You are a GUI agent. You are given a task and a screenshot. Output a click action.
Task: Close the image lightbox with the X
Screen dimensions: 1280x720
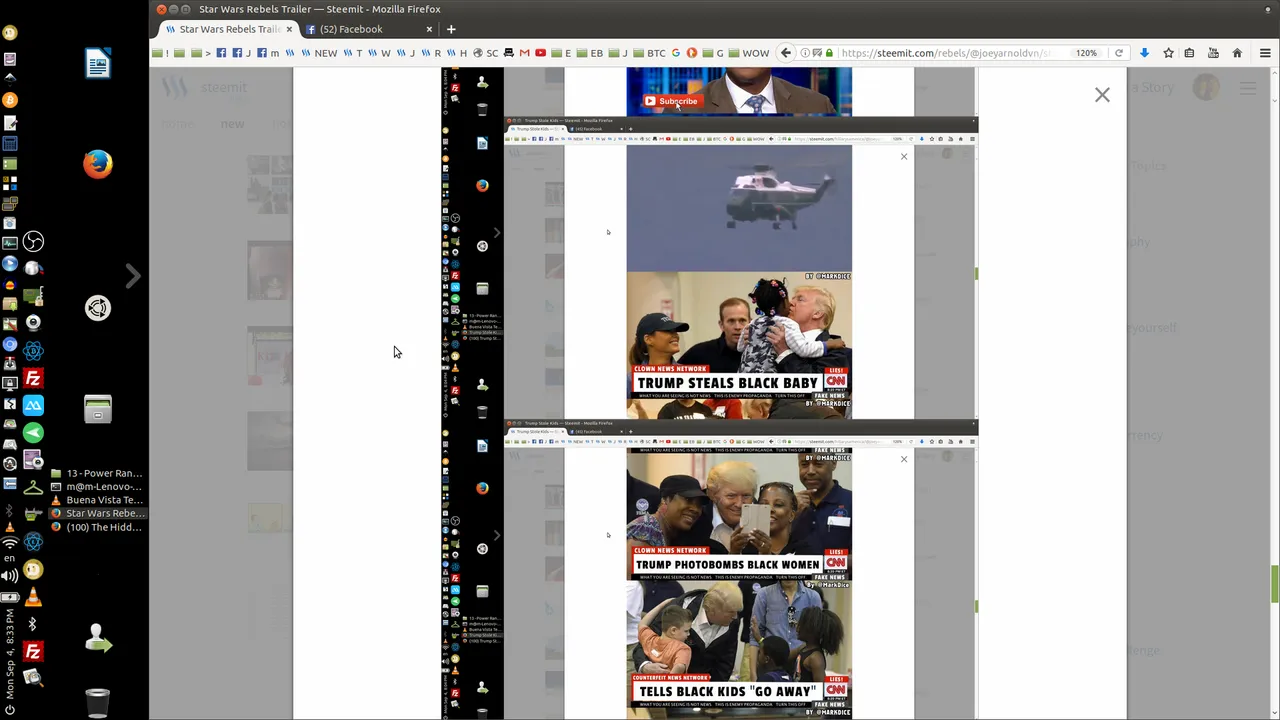pyautogui.click(x=1102, y=95)
